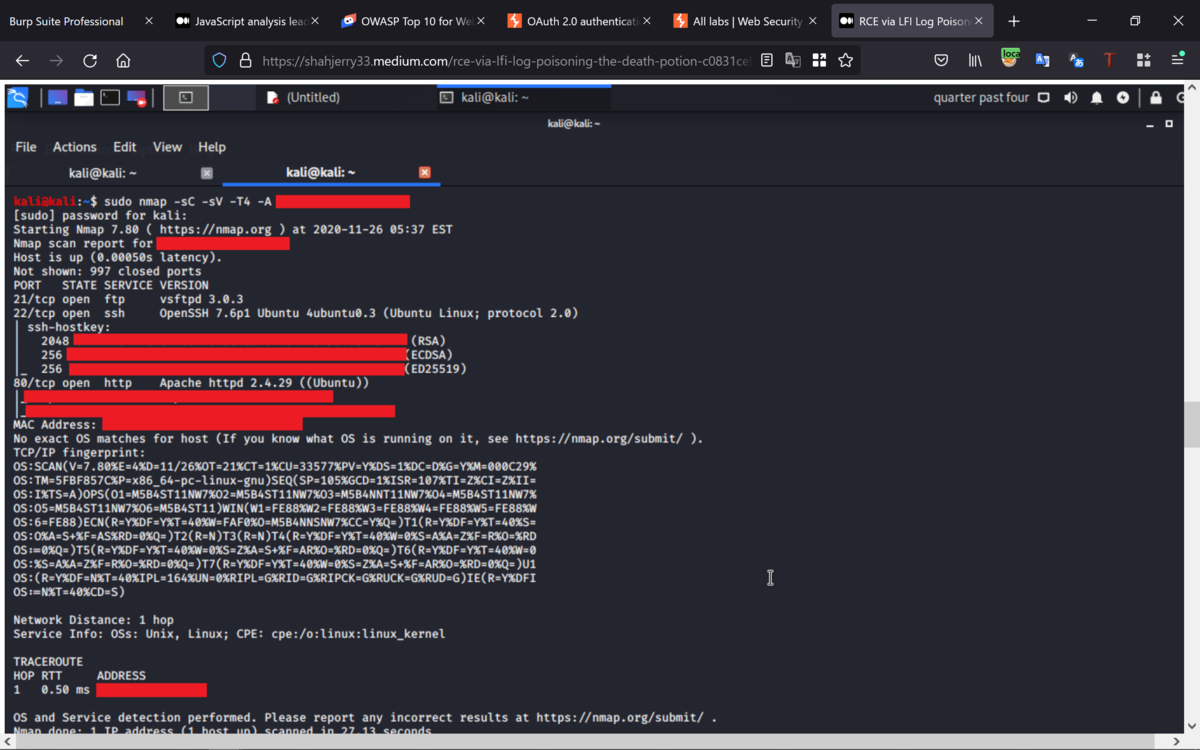1200x750 pixels.
Task: Open the extensions grid-plus icon
Action: click(1143, 61)
